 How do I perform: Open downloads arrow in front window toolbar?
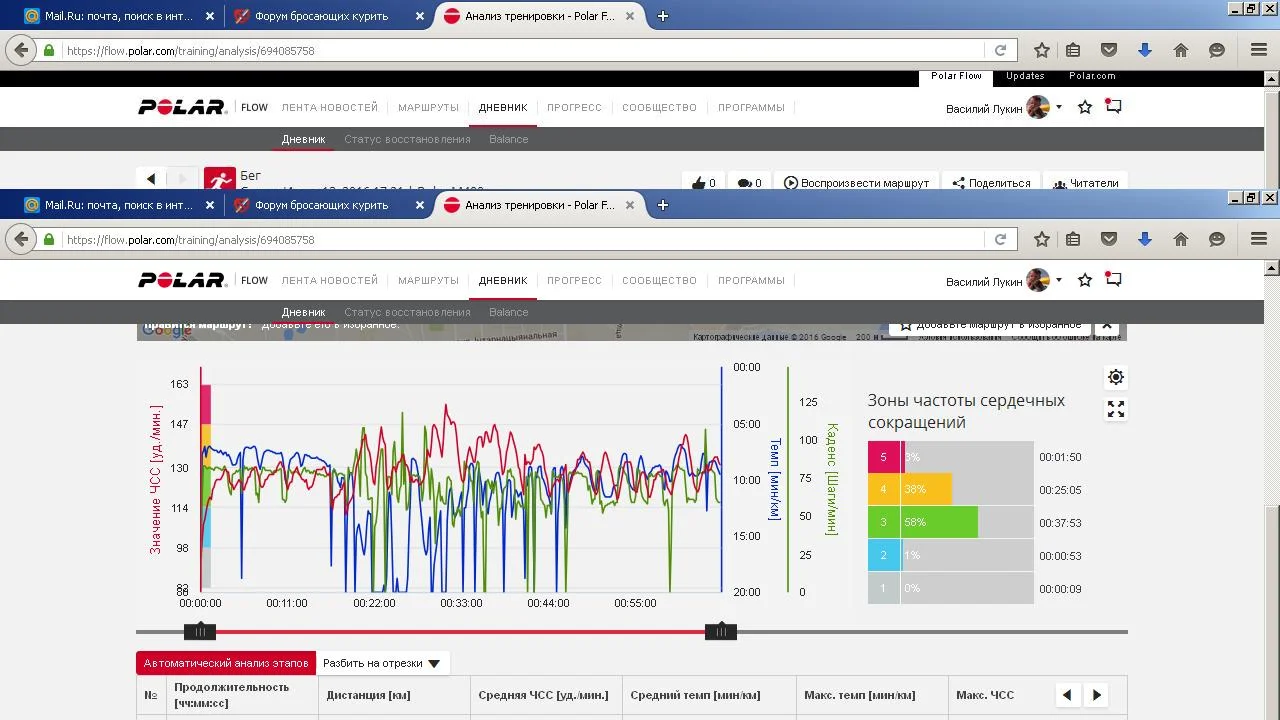point(1145,239)
